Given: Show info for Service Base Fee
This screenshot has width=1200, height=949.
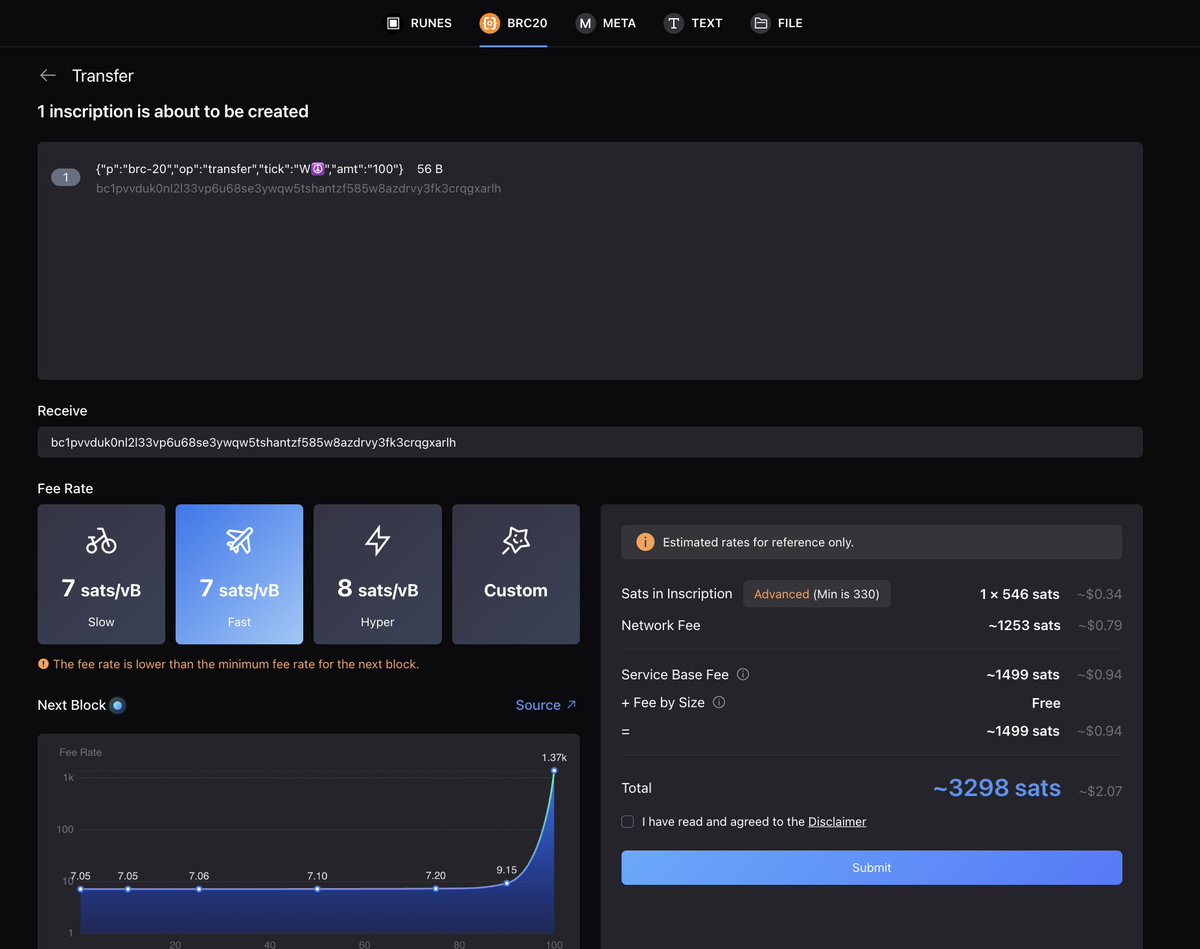Looking at the screenshot, I should [x=743, y=674].
